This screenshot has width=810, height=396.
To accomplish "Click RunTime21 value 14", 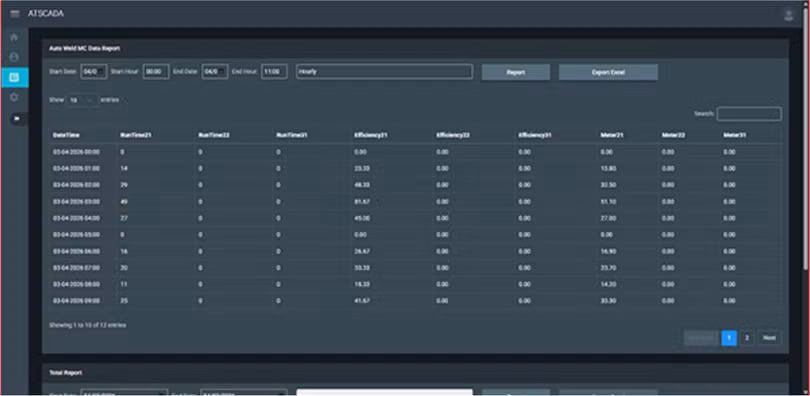I will pyautogui.click(x=123, y=168).
